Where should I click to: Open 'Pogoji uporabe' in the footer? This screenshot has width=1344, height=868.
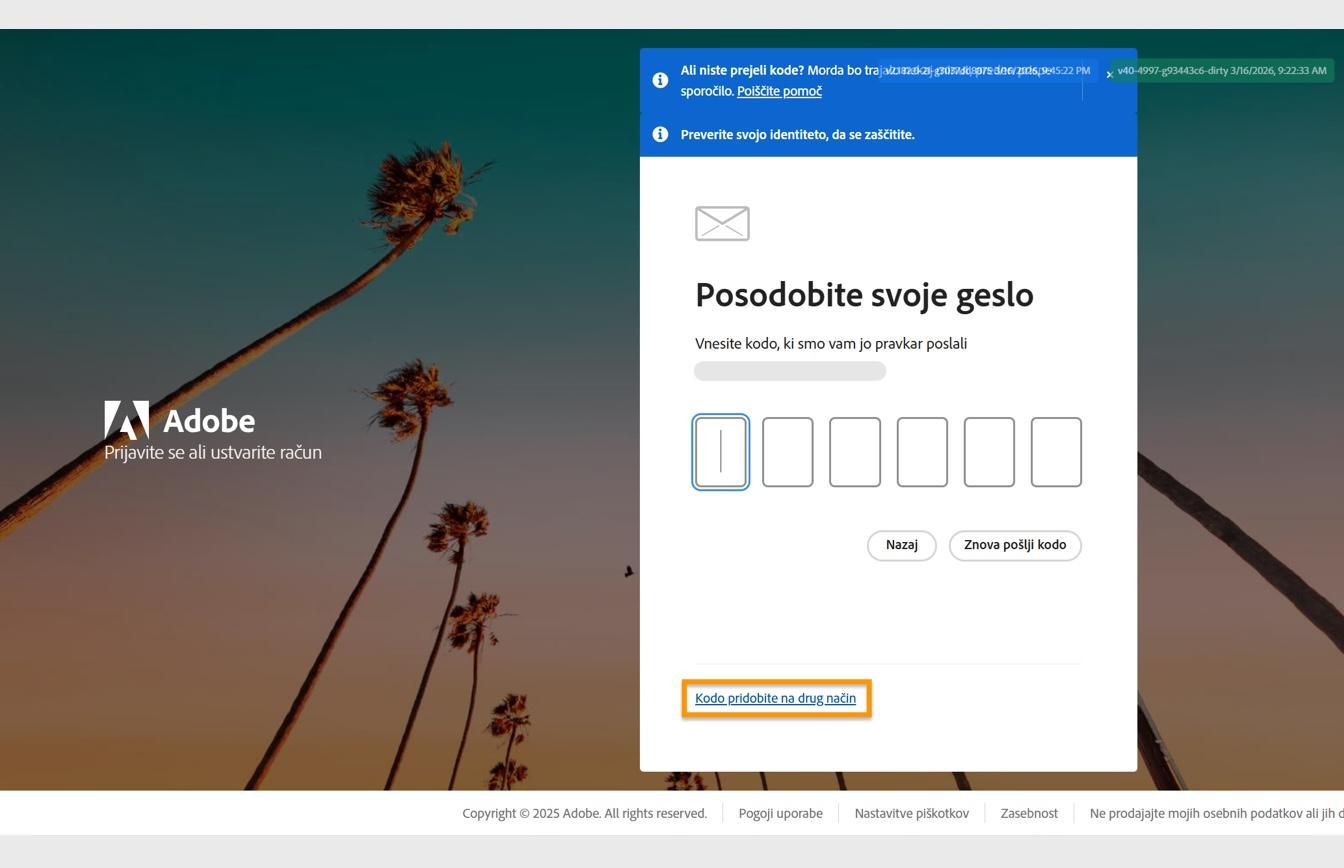780,813
